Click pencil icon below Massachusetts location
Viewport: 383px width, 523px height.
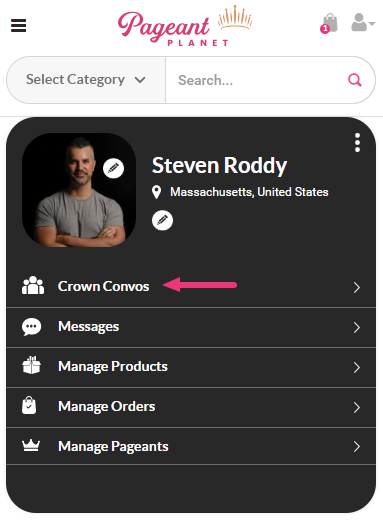point(162,220)
